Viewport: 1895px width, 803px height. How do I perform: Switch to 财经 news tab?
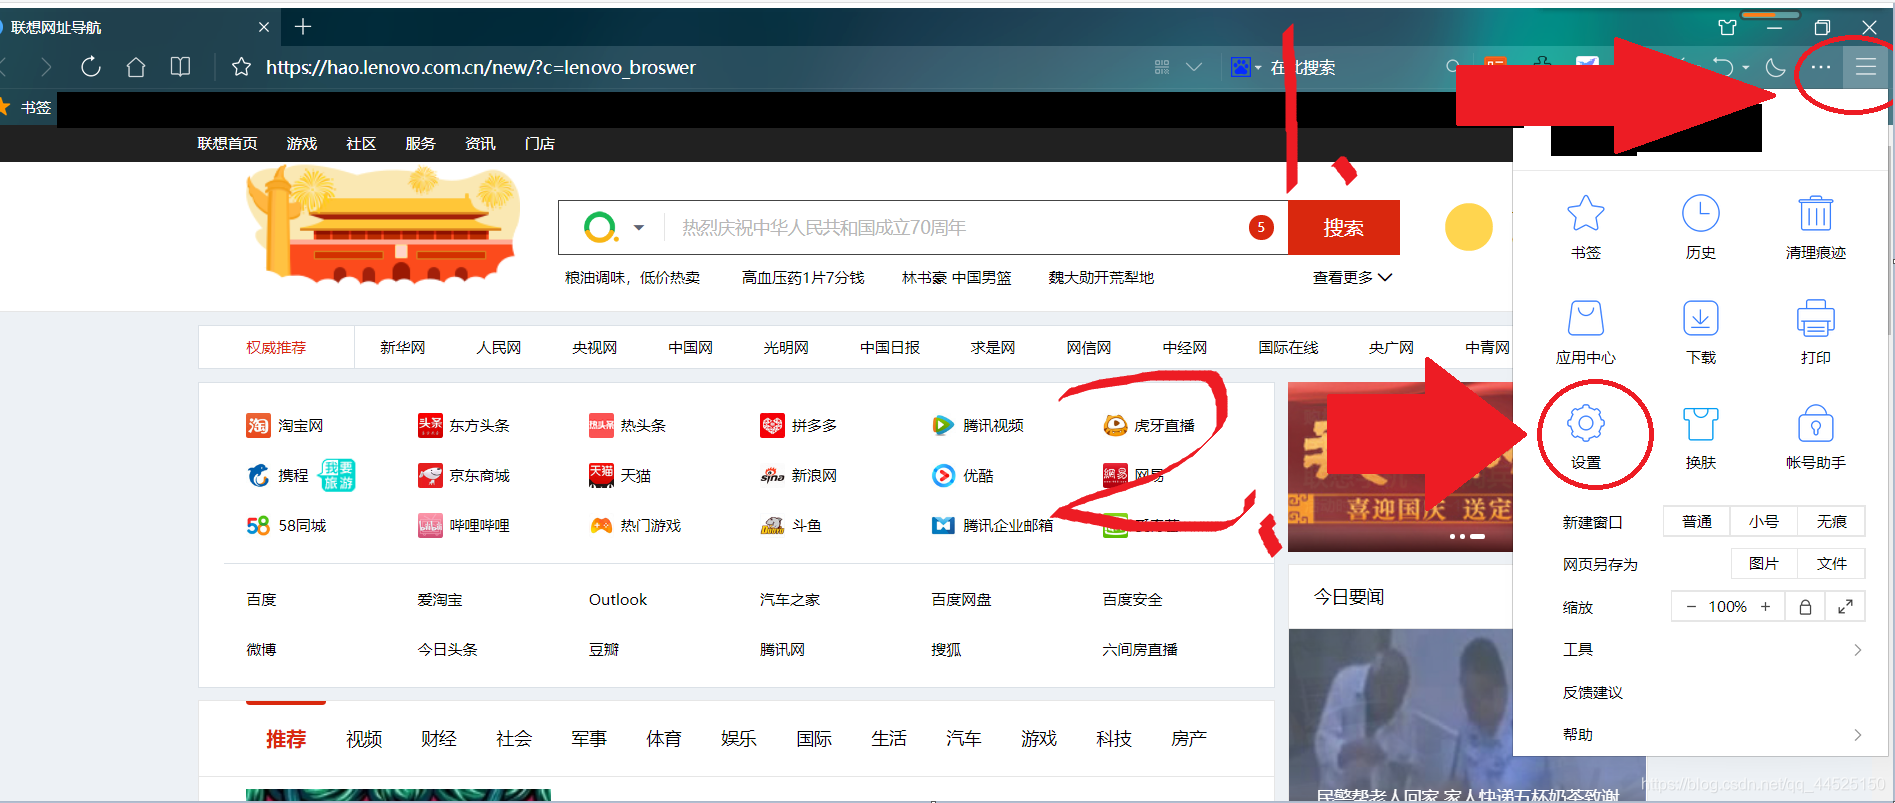pos(439,739)
